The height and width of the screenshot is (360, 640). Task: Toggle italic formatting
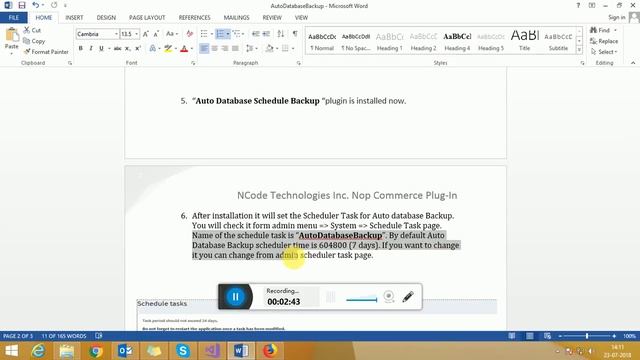pyautogui.click(x=91, y=49)
